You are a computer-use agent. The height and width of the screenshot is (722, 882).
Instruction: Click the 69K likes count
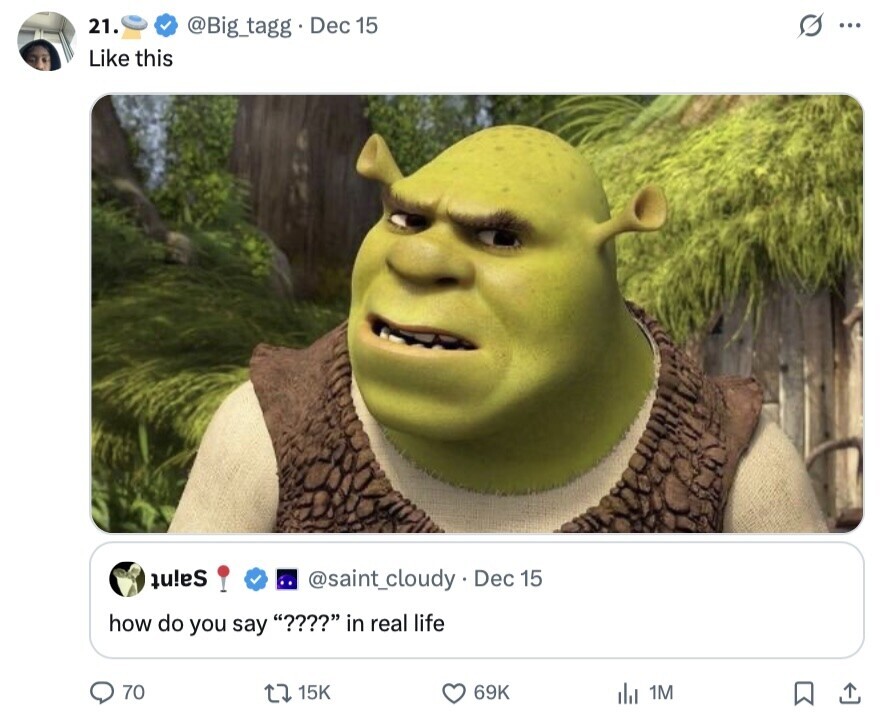(x=491, y=693)
